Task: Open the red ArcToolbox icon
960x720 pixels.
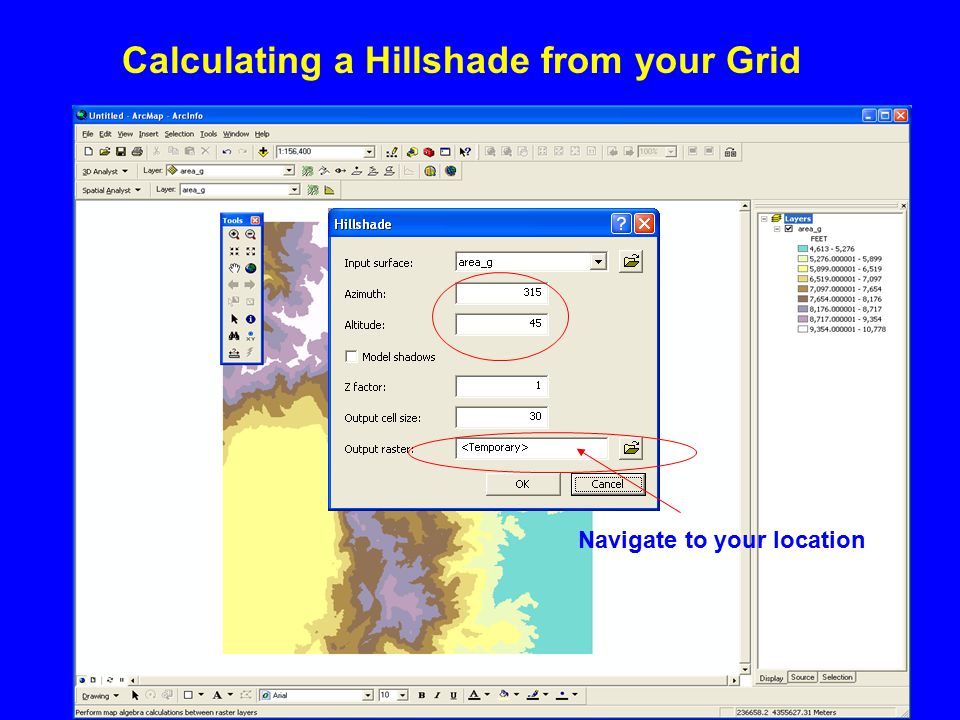Action: [429, 152]
